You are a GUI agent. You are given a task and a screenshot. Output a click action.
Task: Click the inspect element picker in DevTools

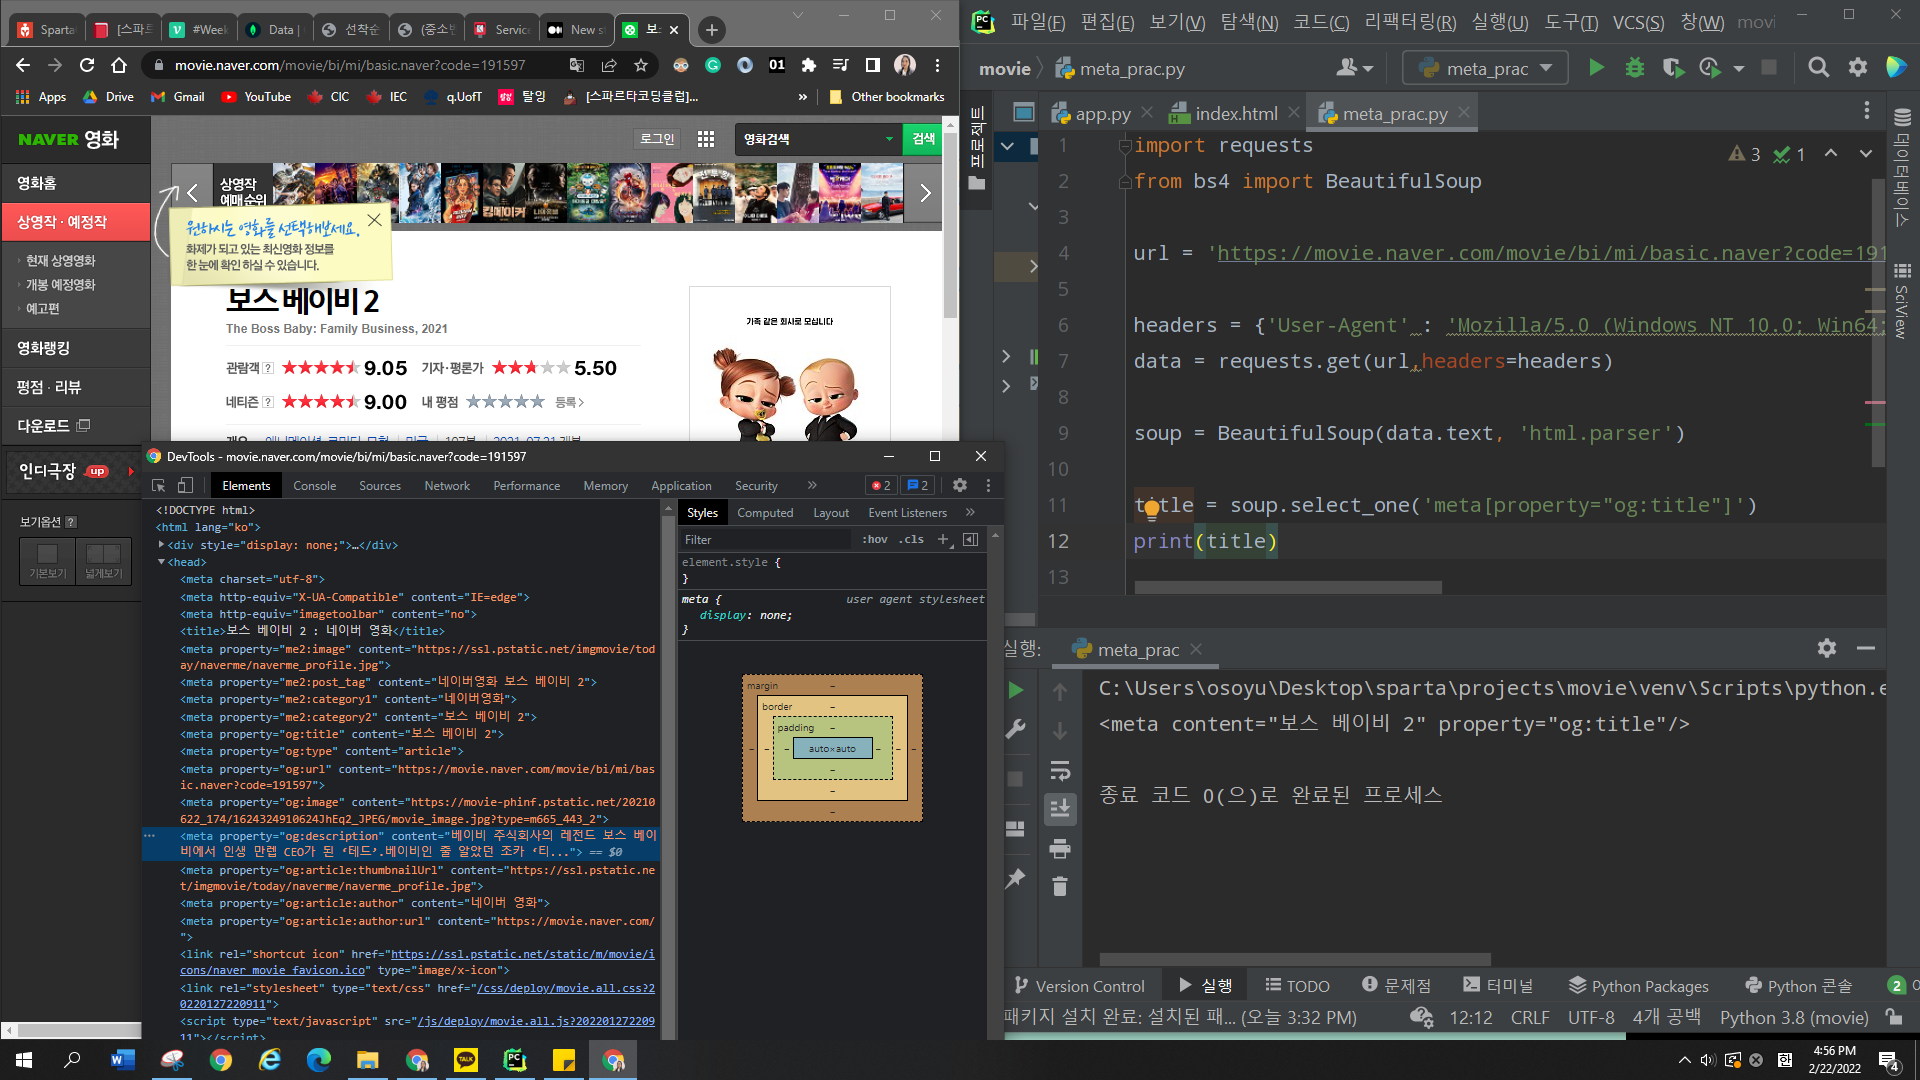(158, 485)
